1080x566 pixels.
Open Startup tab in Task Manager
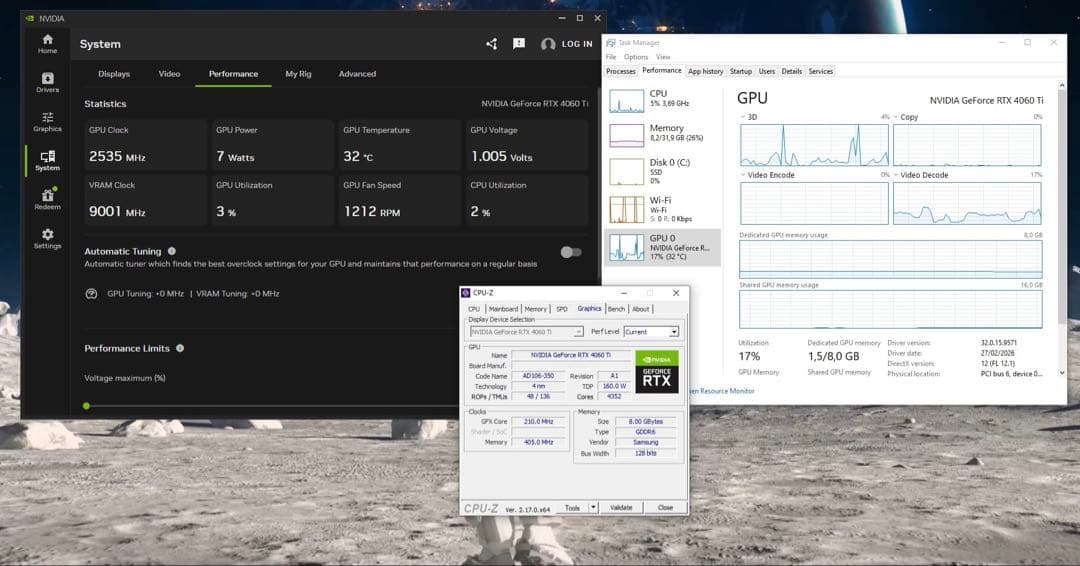point(741,72)
